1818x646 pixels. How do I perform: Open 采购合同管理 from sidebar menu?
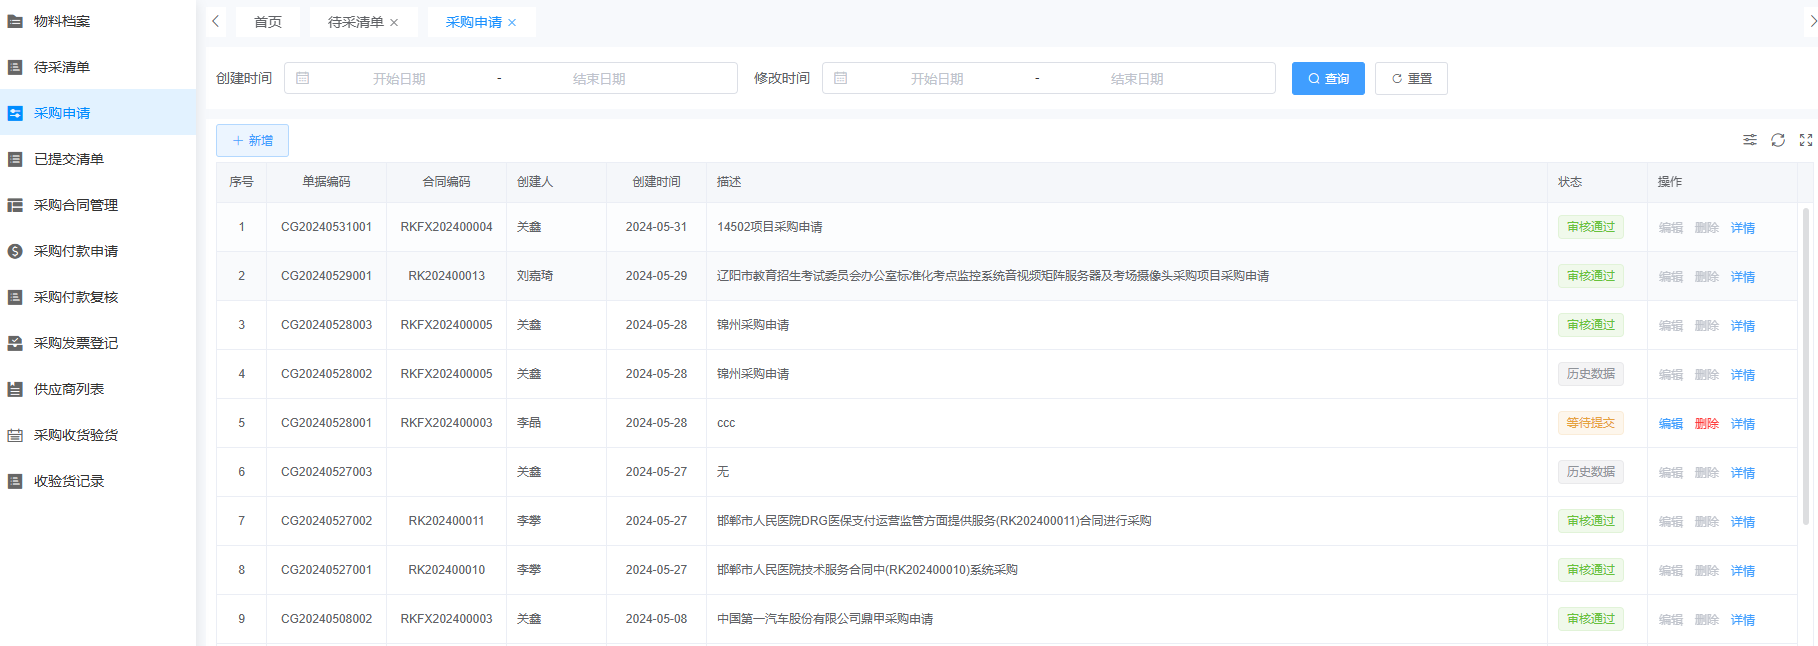point(76,205)
